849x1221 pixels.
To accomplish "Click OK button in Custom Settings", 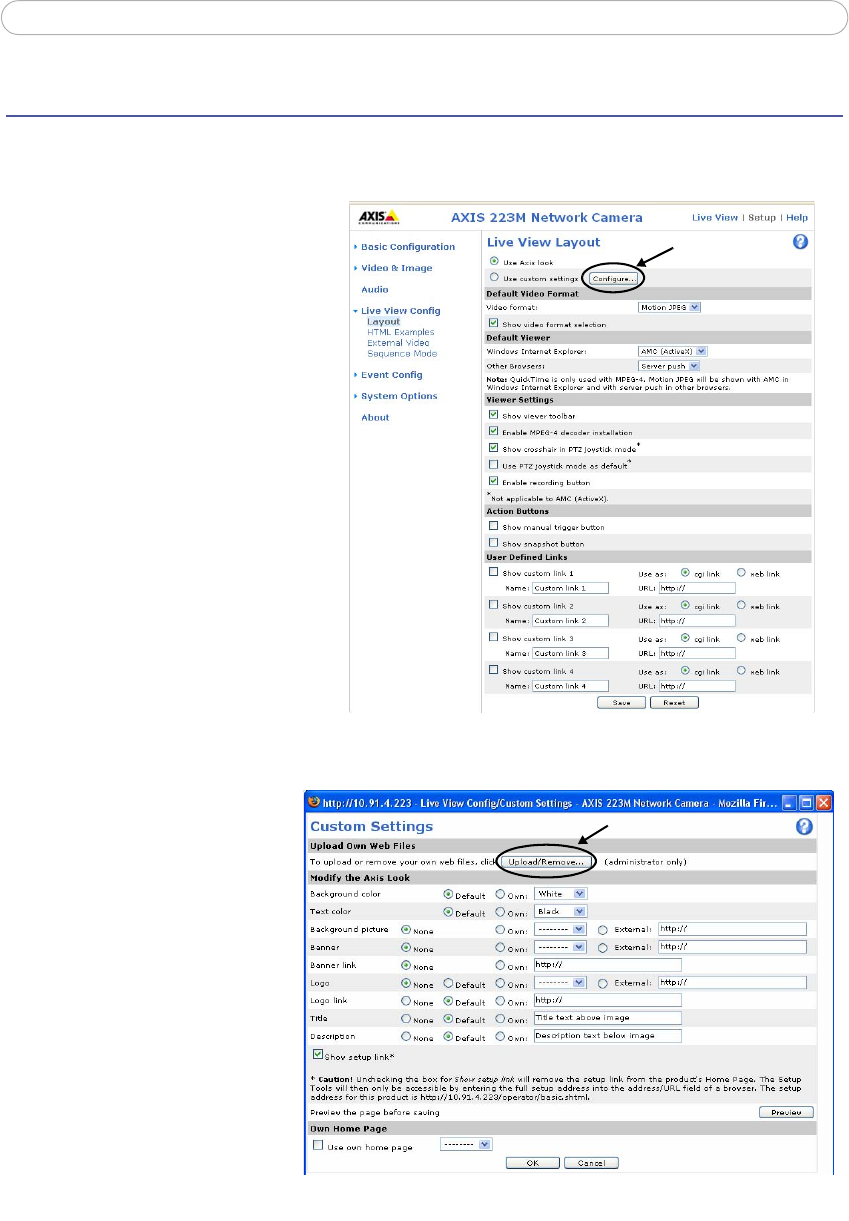I will (x=532, y=1163).
